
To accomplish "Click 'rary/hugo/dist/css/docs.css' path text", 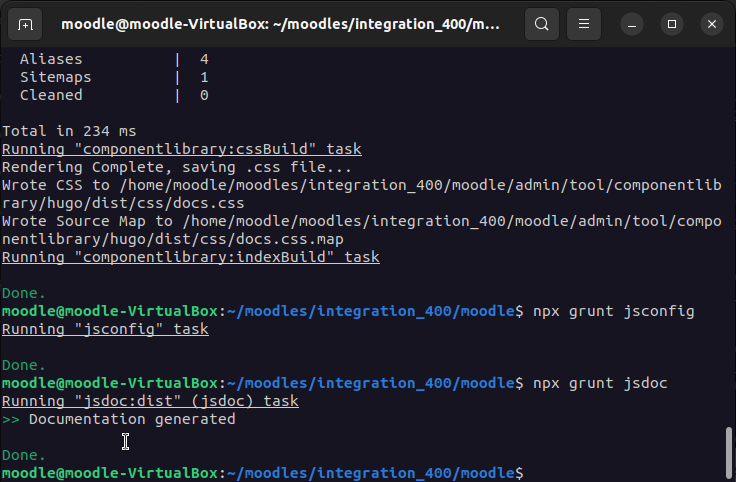I will coord(123,203).
